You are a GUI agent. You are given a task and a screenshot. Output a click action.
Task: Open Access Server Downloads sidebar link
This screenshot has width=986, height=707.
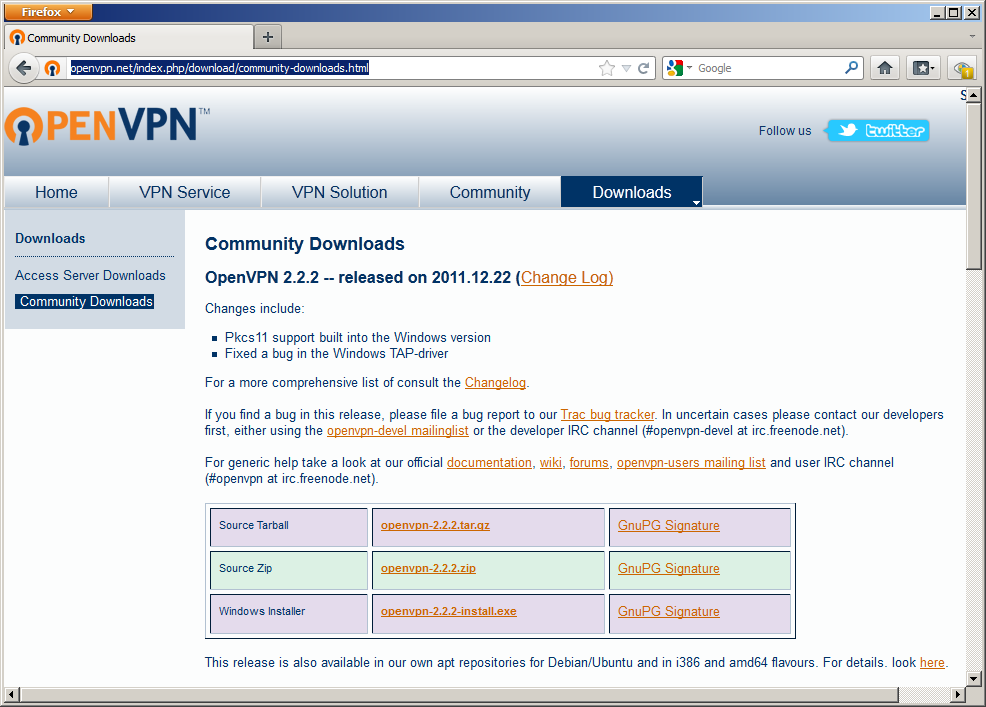91,276
